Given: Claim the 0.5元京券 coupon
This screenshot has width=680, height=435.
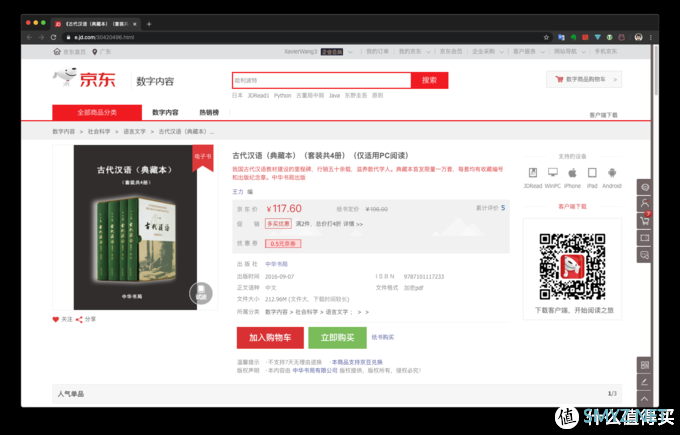Looking at the screenshot, I should (283, 244).
